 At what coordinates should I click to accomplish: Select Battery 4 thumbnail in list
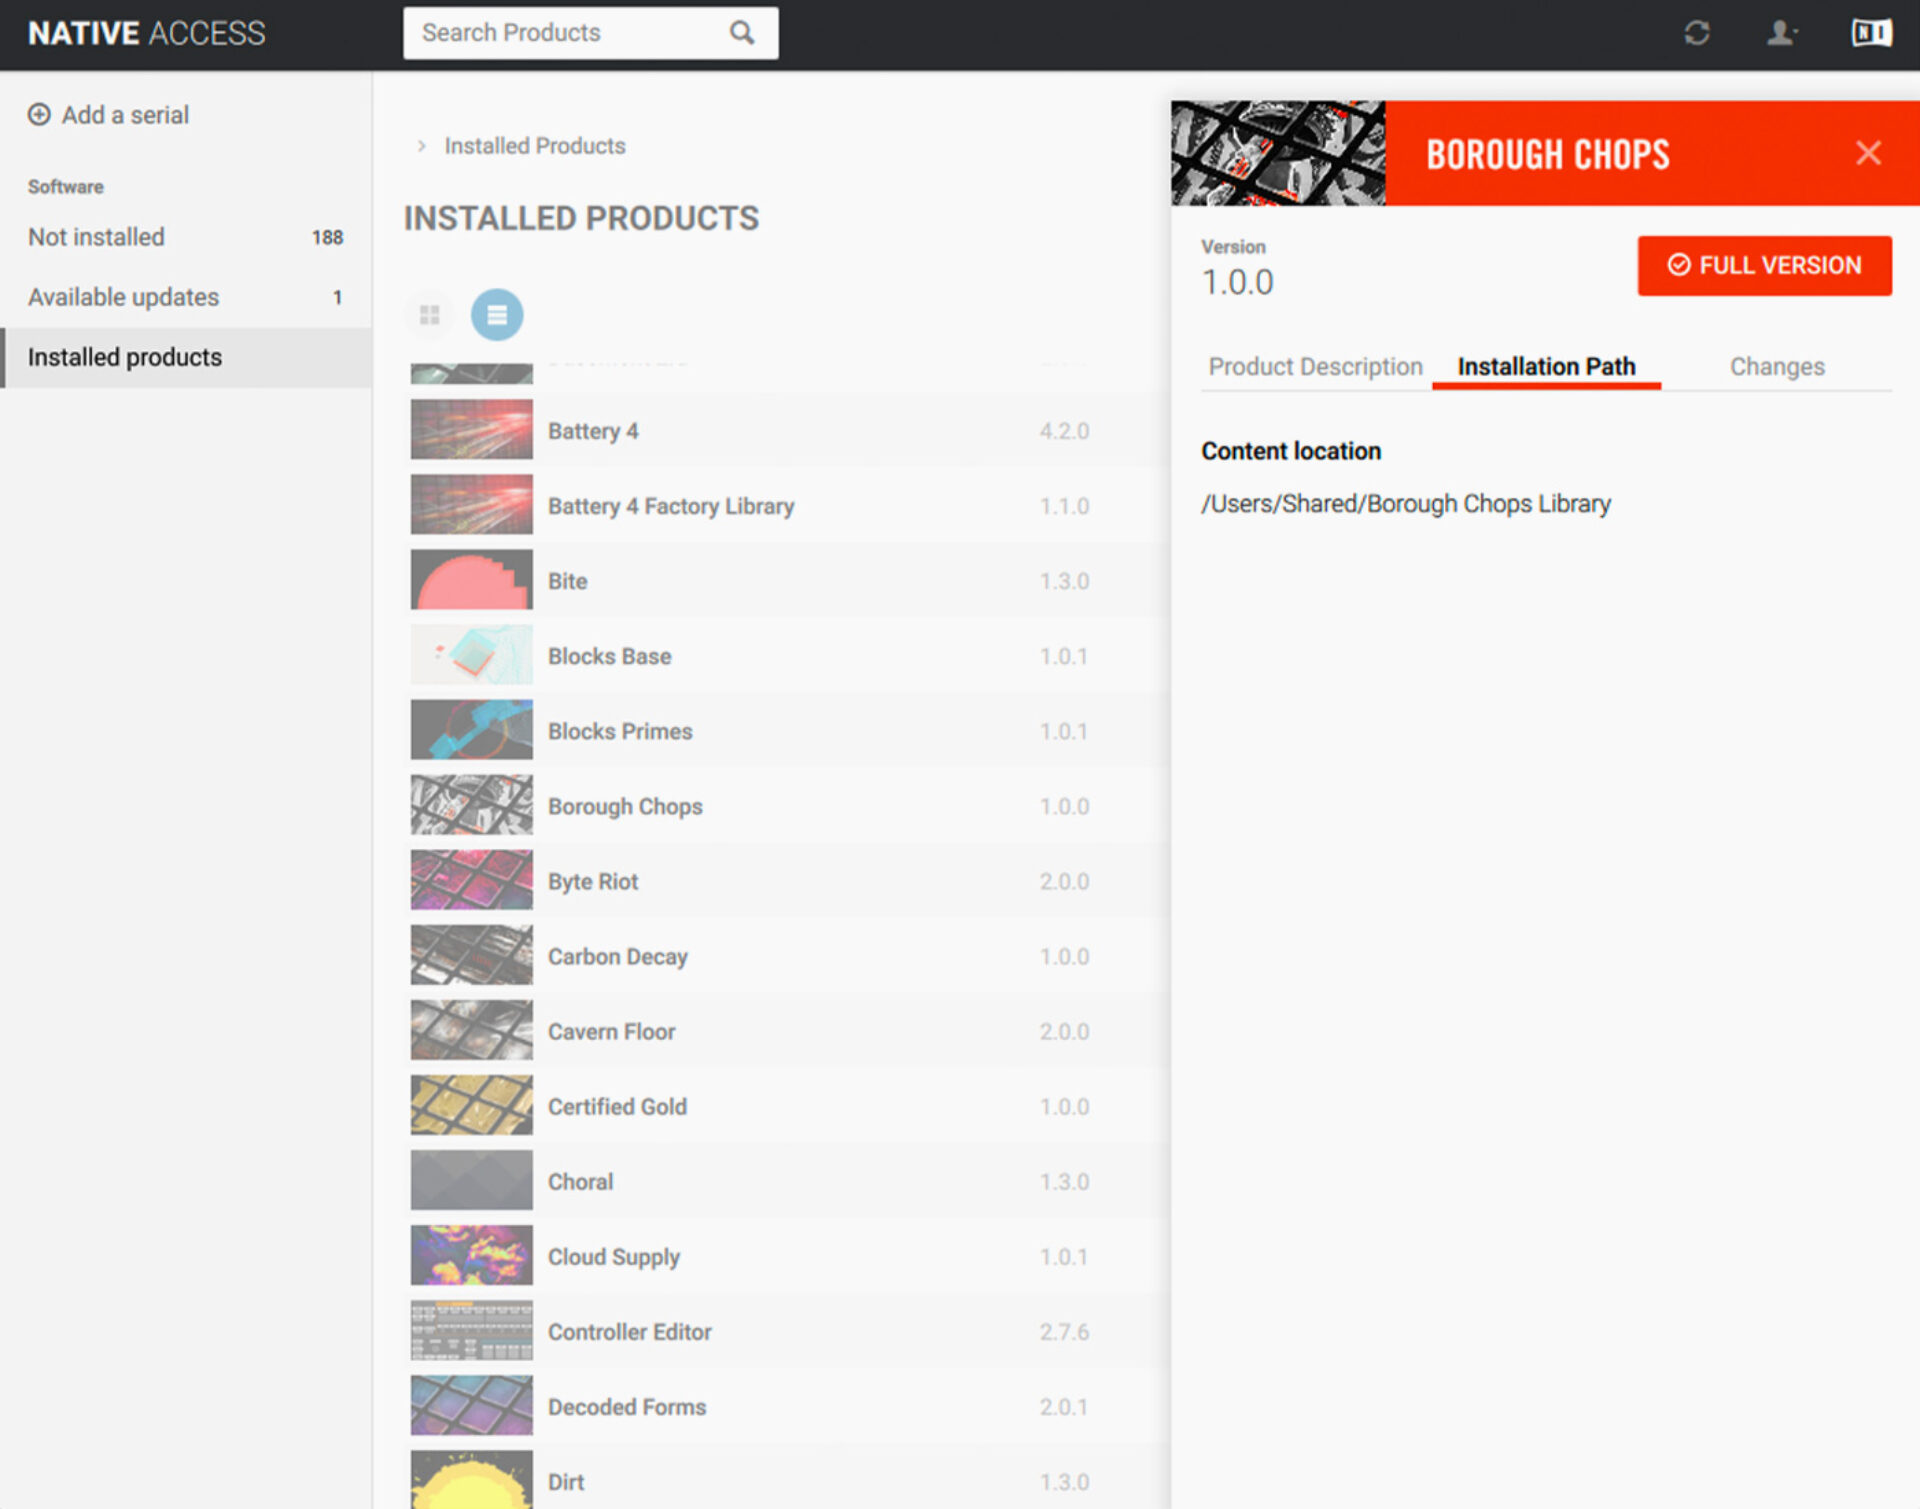[x=471, y=430]
